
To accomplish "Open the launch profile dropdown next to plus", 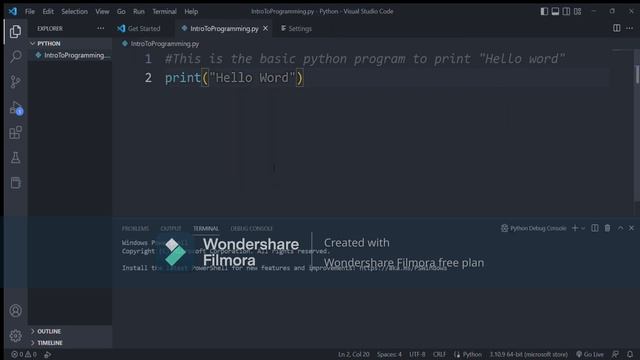I will pos(583,228).
